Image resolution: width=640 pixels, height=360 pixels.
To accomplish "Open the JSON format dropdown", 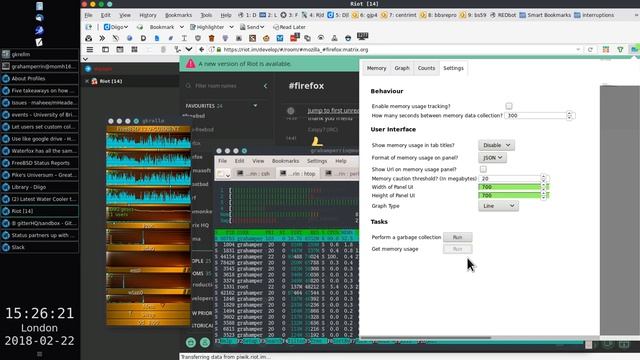I will click(x=492, y=158).
